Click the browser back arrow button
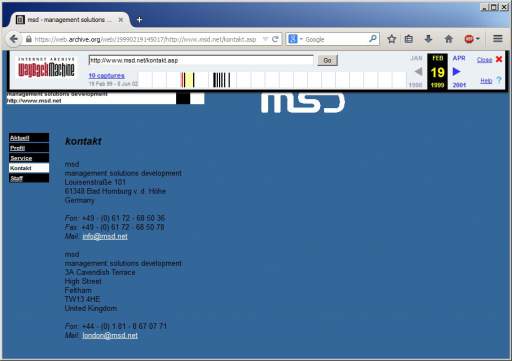This screenshot has height=361, width=512. 13,39
